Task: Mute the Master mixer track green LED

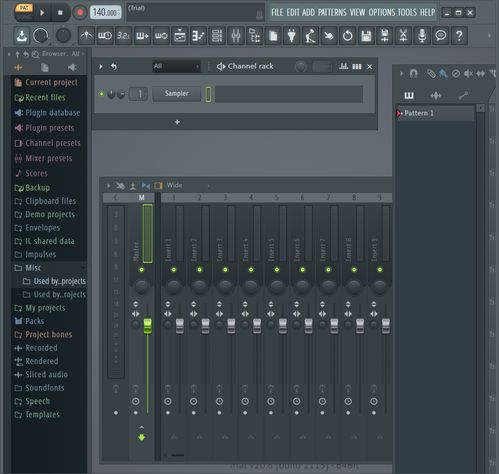Action: [142, 269]
